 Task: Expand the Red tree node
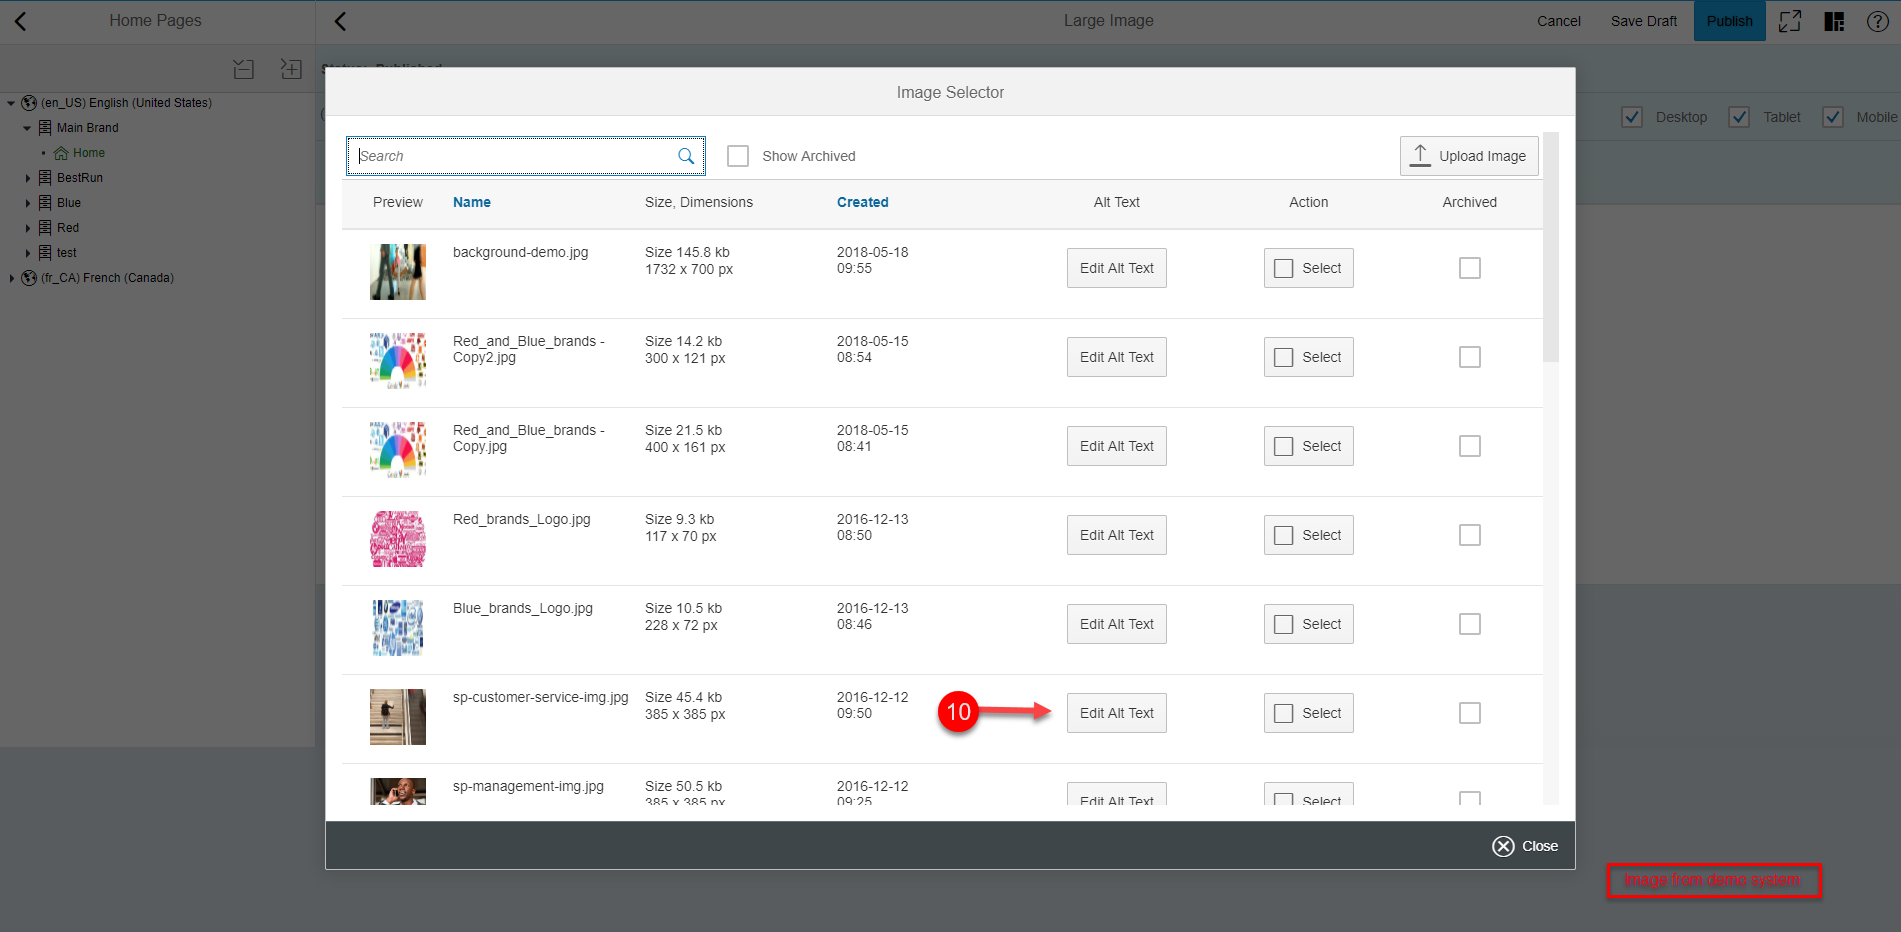27,228
